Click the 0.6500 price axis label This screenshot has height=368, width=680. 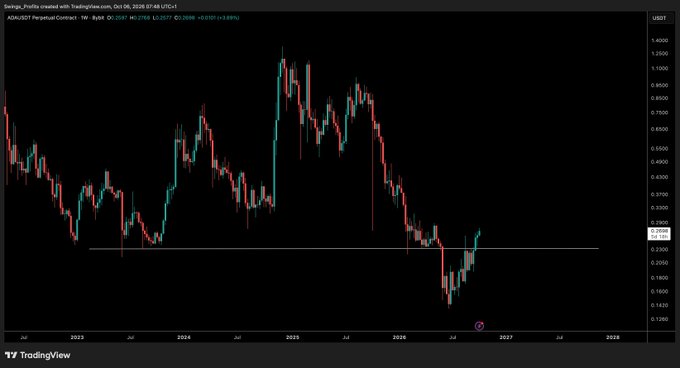point(660,129)
